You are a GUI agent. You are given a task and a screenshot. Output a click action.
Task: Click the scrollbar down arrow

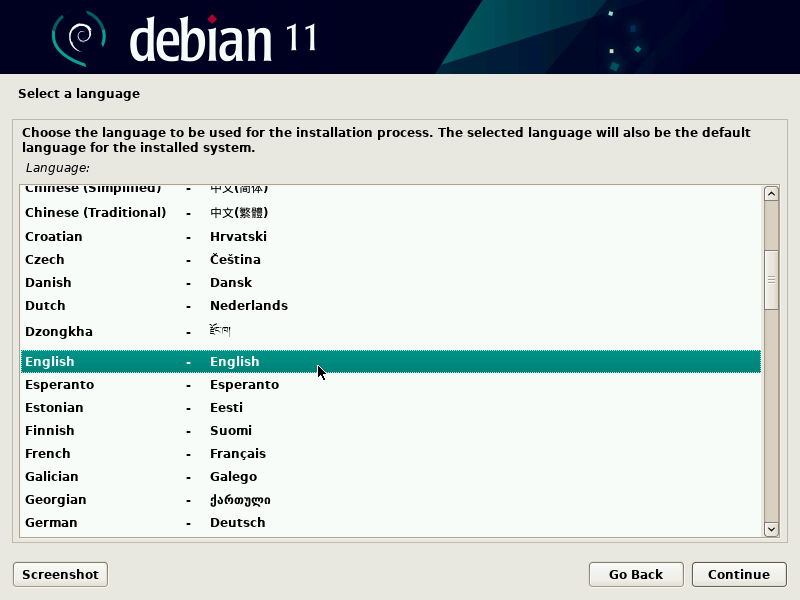click(x=771, y=529)
